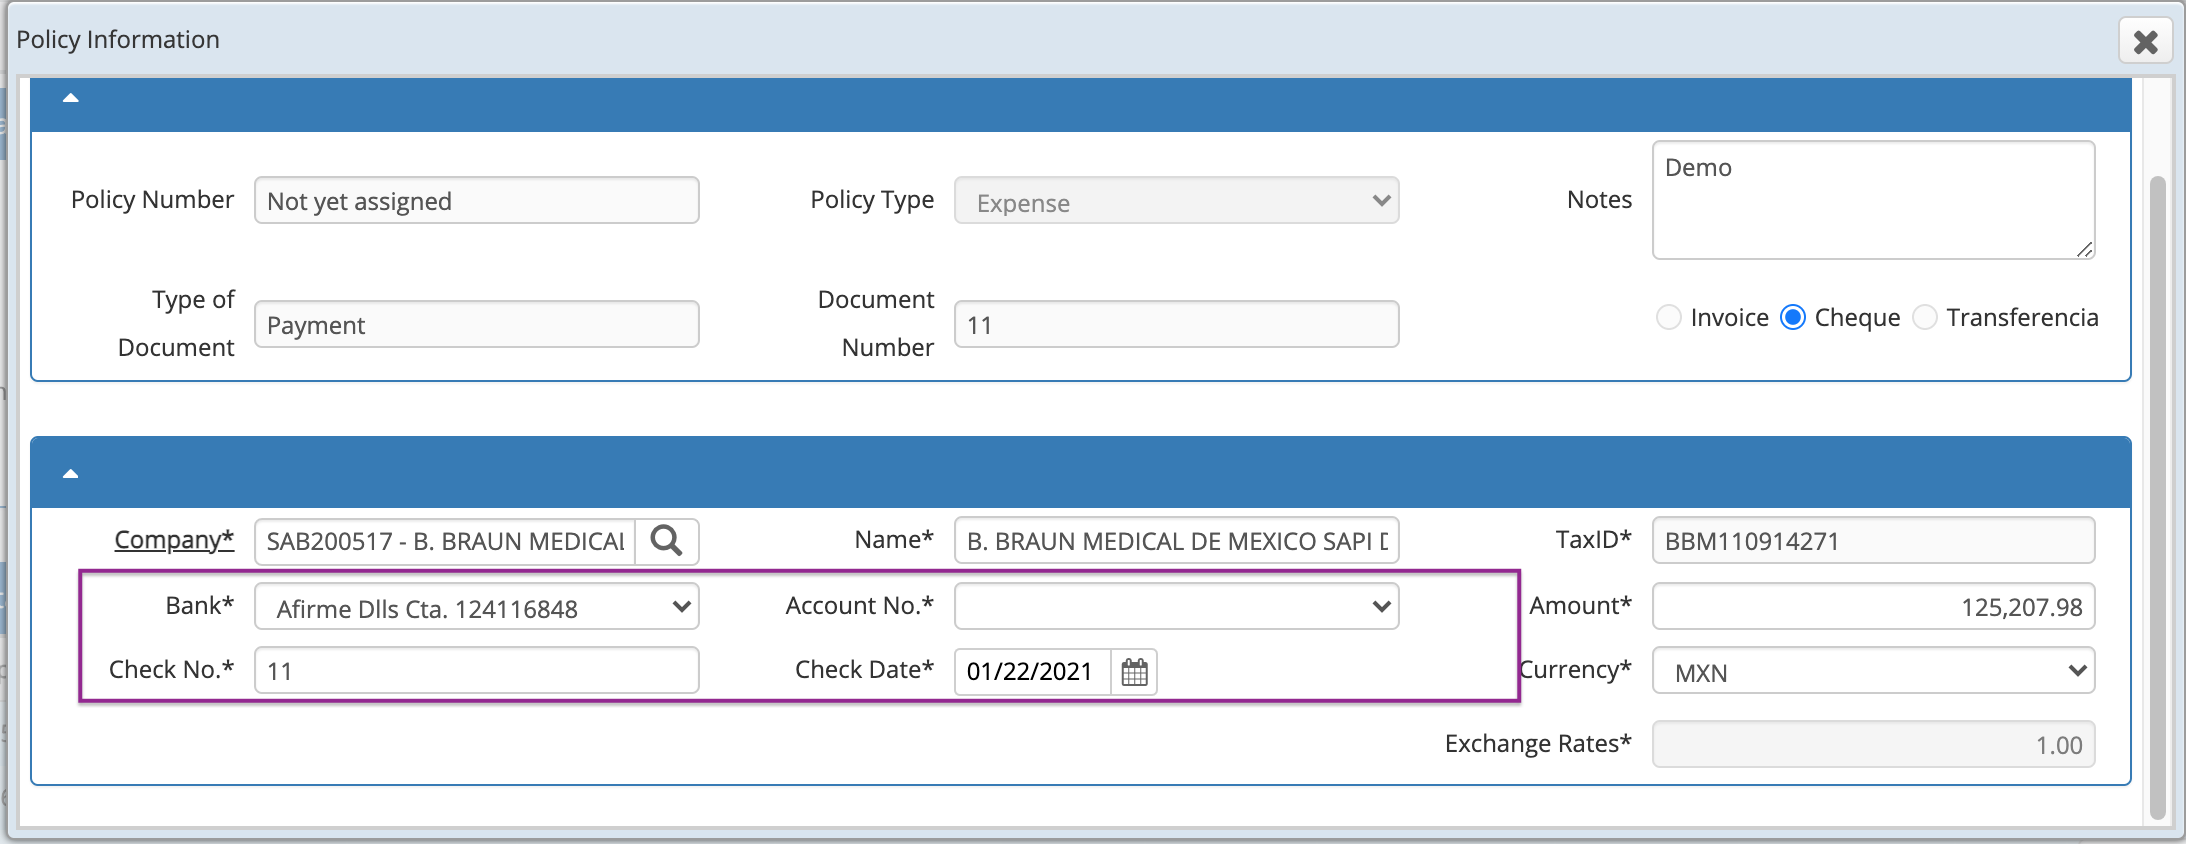Open the Policy Type dropdown
Image resolution: width=2186 pixels, height=844 pixels.
coord(1176,201)
